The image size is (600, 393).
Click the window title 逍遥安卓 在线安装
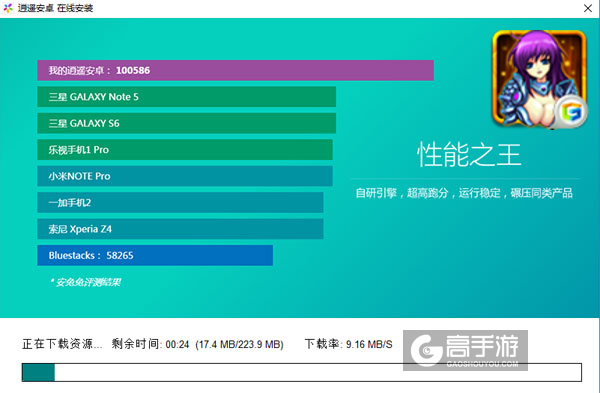pyautogui.click(x=55, y=8)
